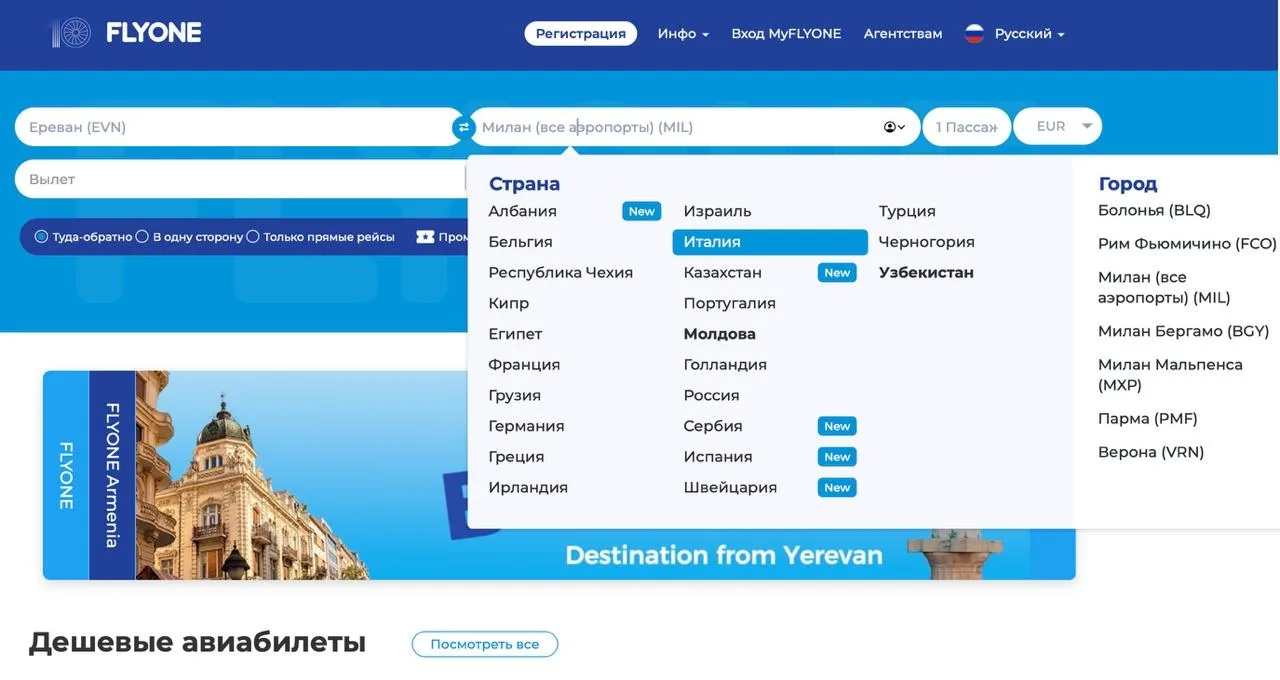Open the Destination from Yerevan banner
1280x680 pixels.
point(559,475)
